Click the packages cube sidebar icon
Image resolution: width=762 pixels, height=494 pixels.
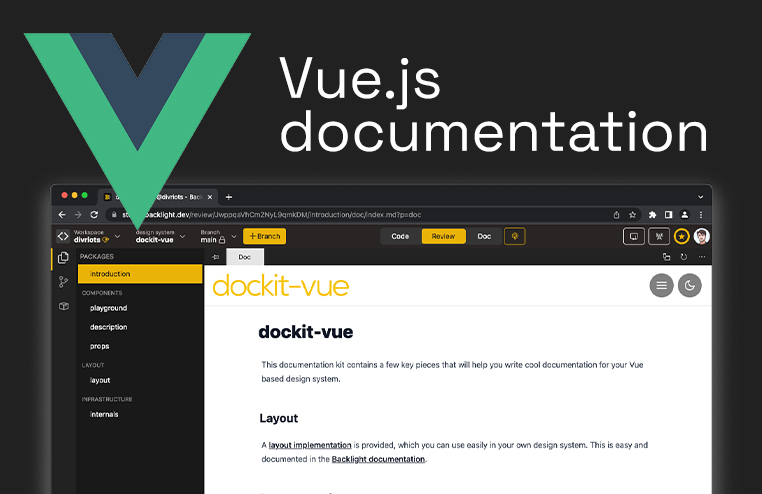[x=63, y=306]
